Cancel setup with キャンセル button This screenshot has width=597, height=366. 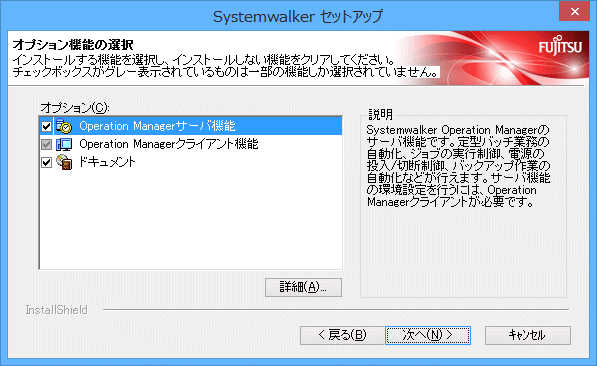pos(528,335)
